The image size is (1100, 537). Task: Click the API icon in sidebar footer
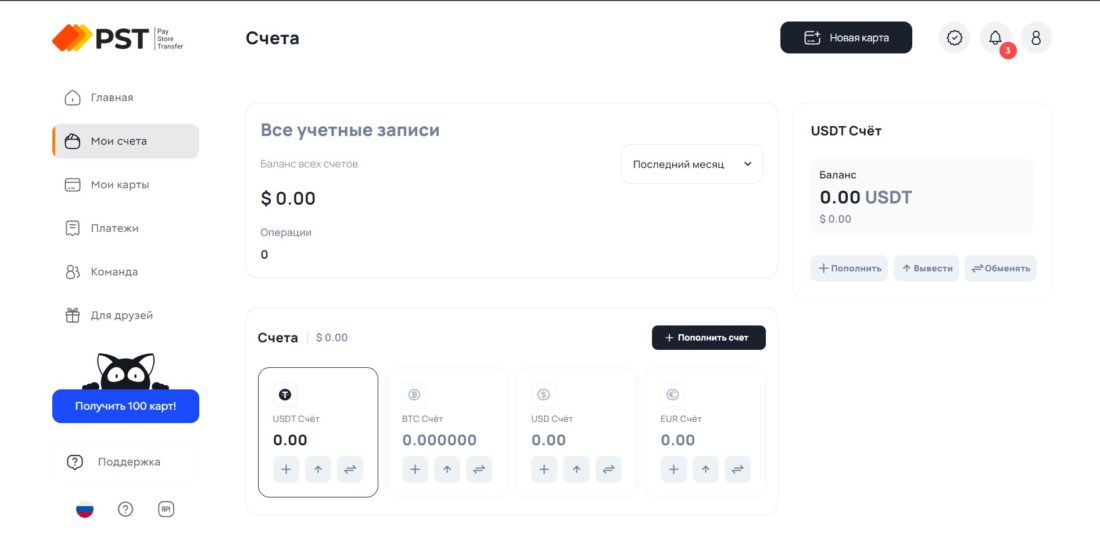click(166, 509)
